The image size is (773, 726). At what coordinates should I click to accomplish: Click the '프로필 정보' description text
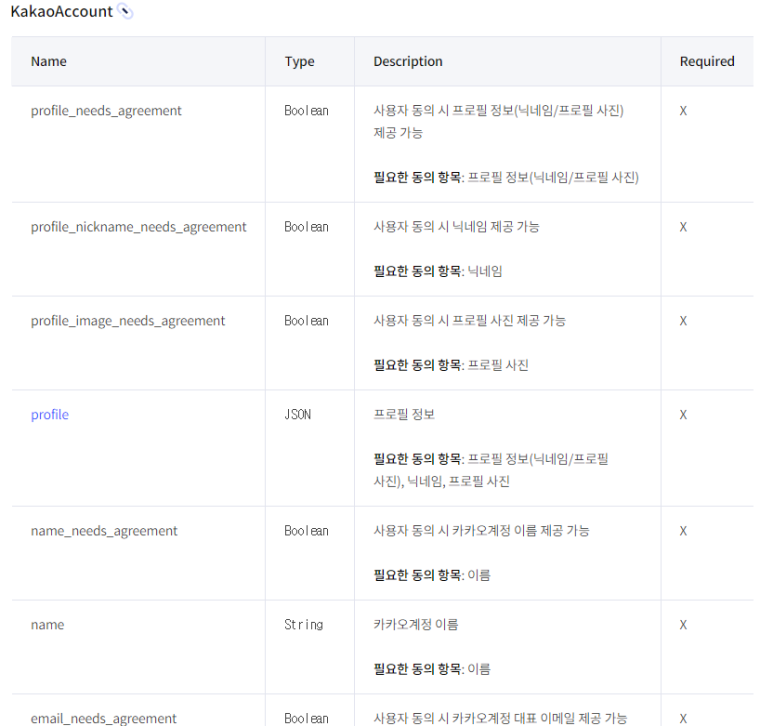(x=404, y=415)
